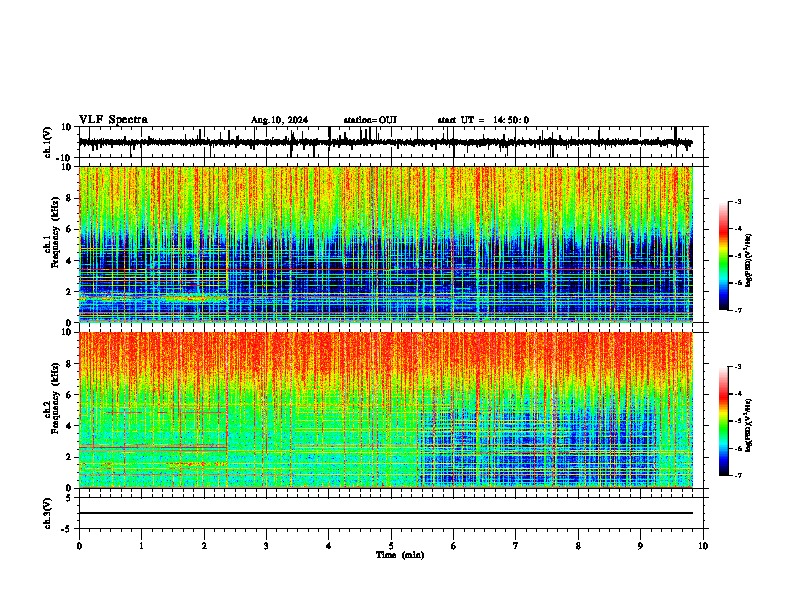Click the ch.2 spectrogram image
The image size is (792, 612).
point(386,410)
